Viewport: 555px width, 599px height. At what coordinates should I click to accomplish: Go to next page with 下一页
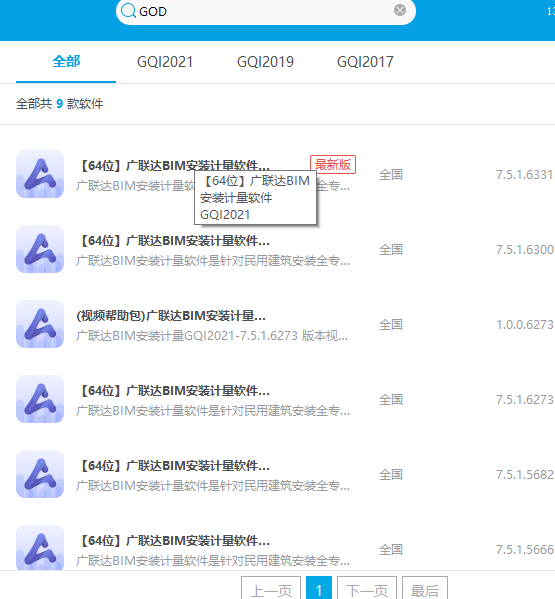[367, 588]
